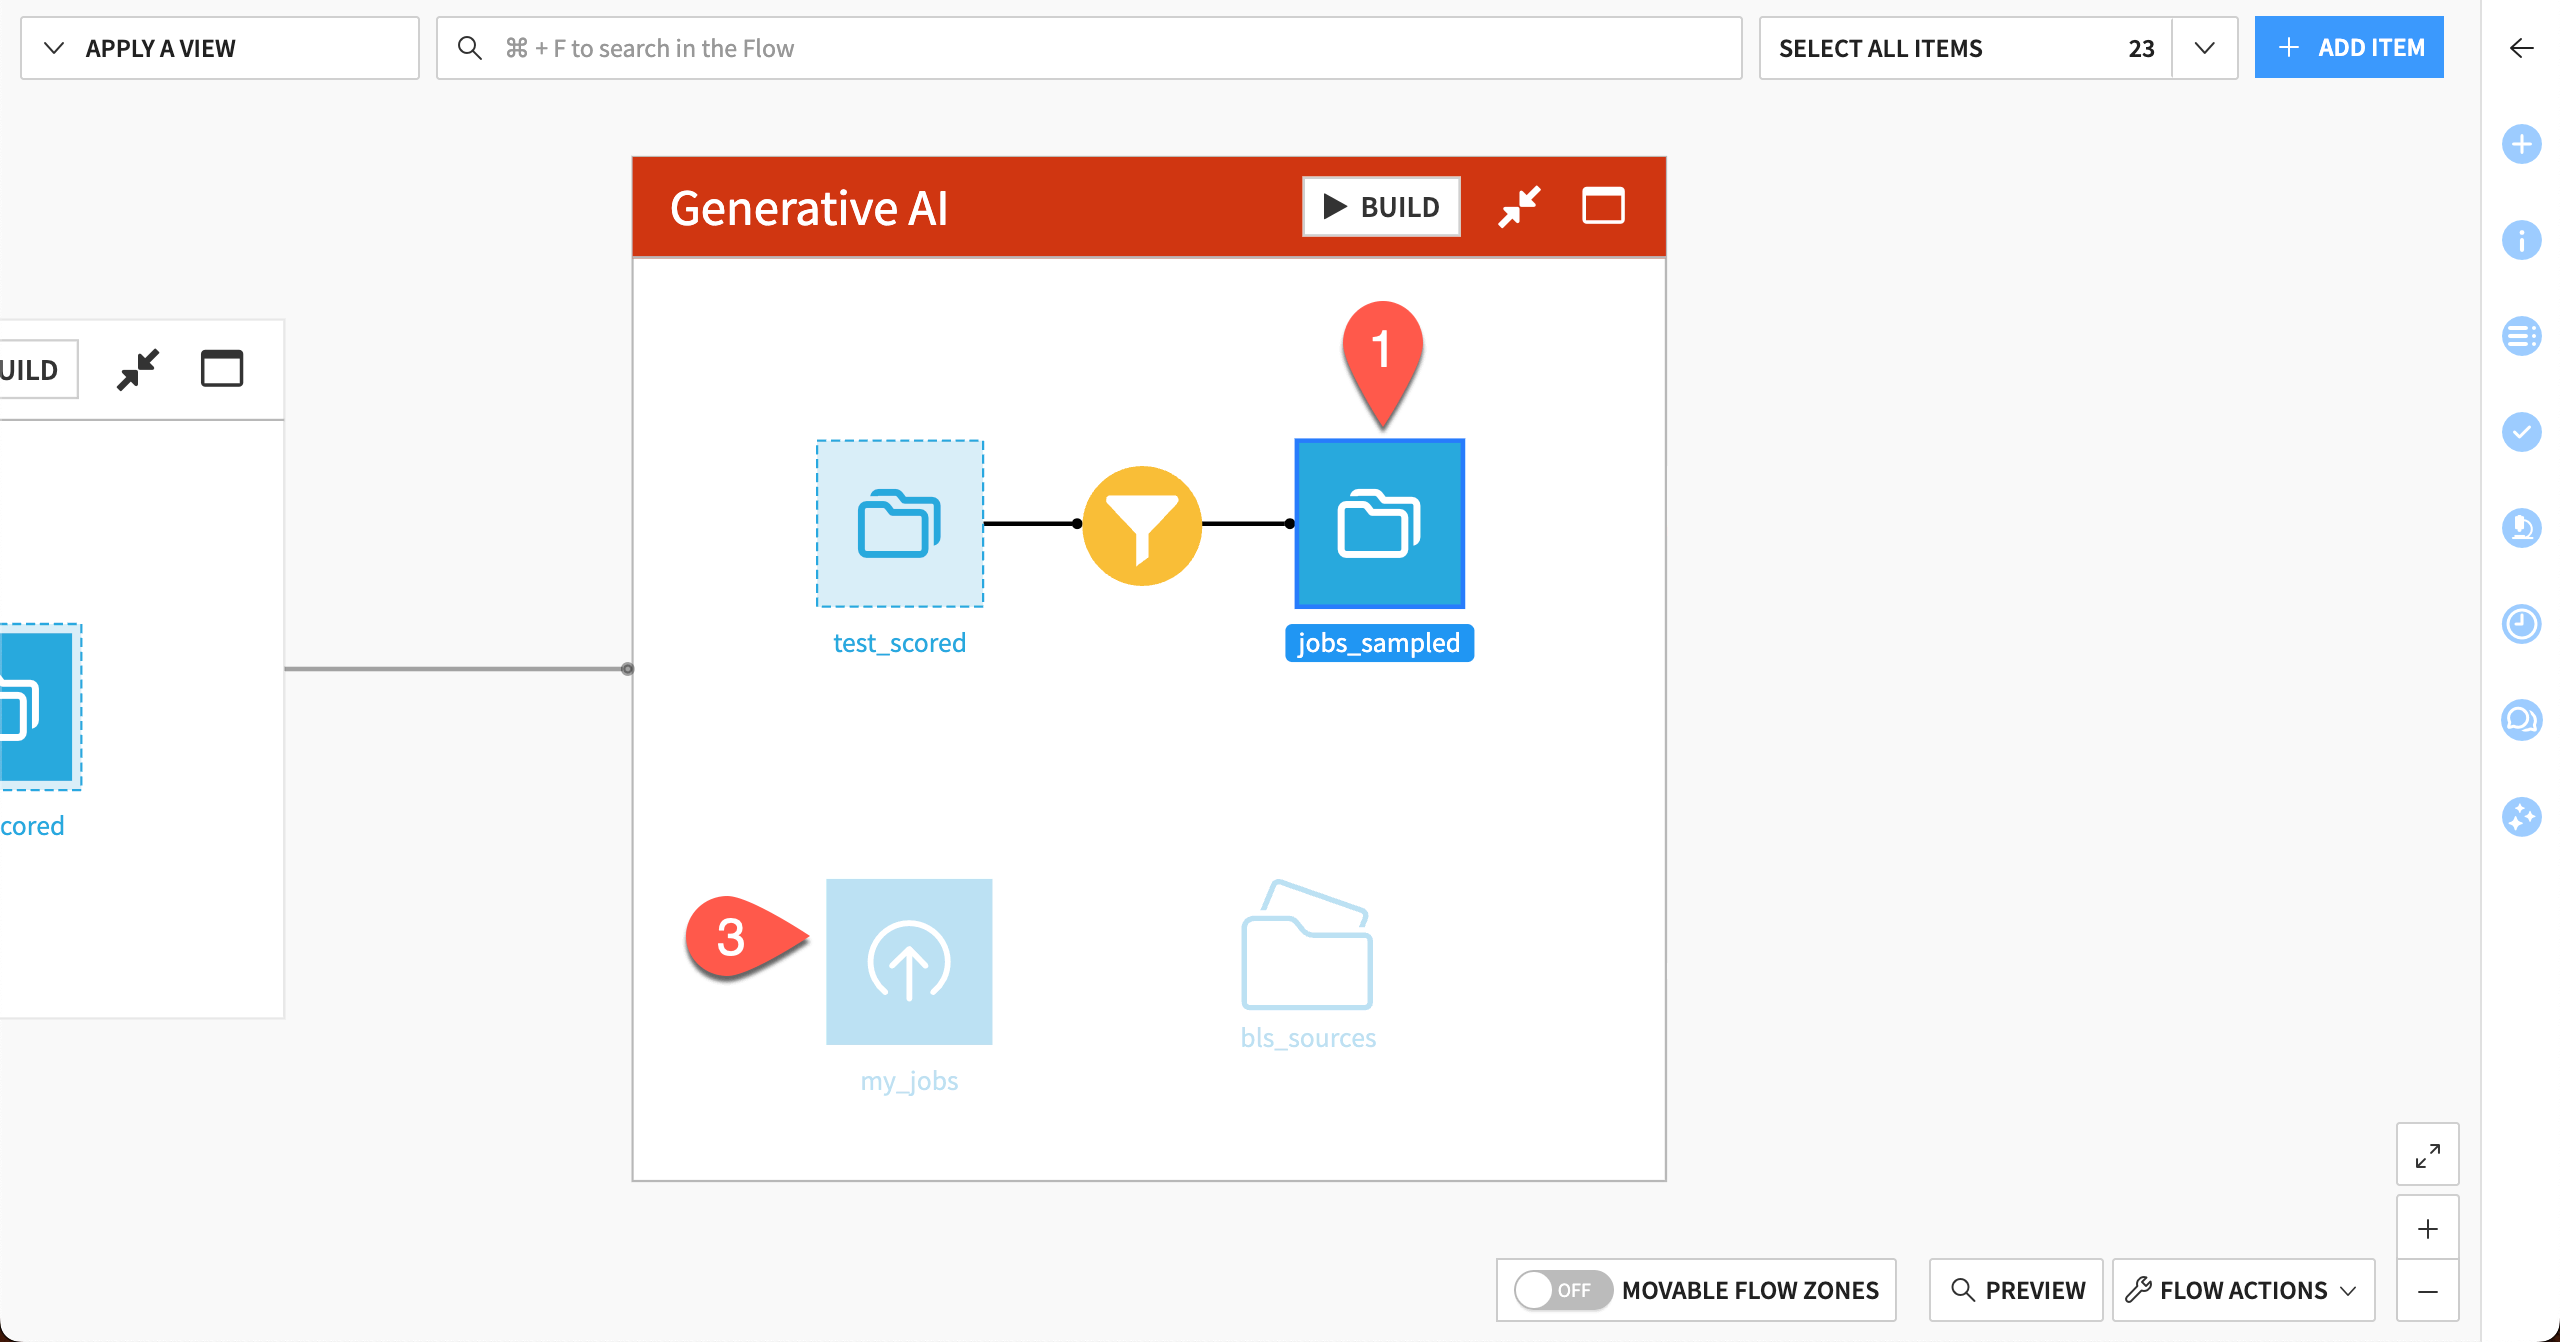Click the checkmark sidebar icon
This screenshot has height=1342, width=2560.
click(x=2521, y=432)
